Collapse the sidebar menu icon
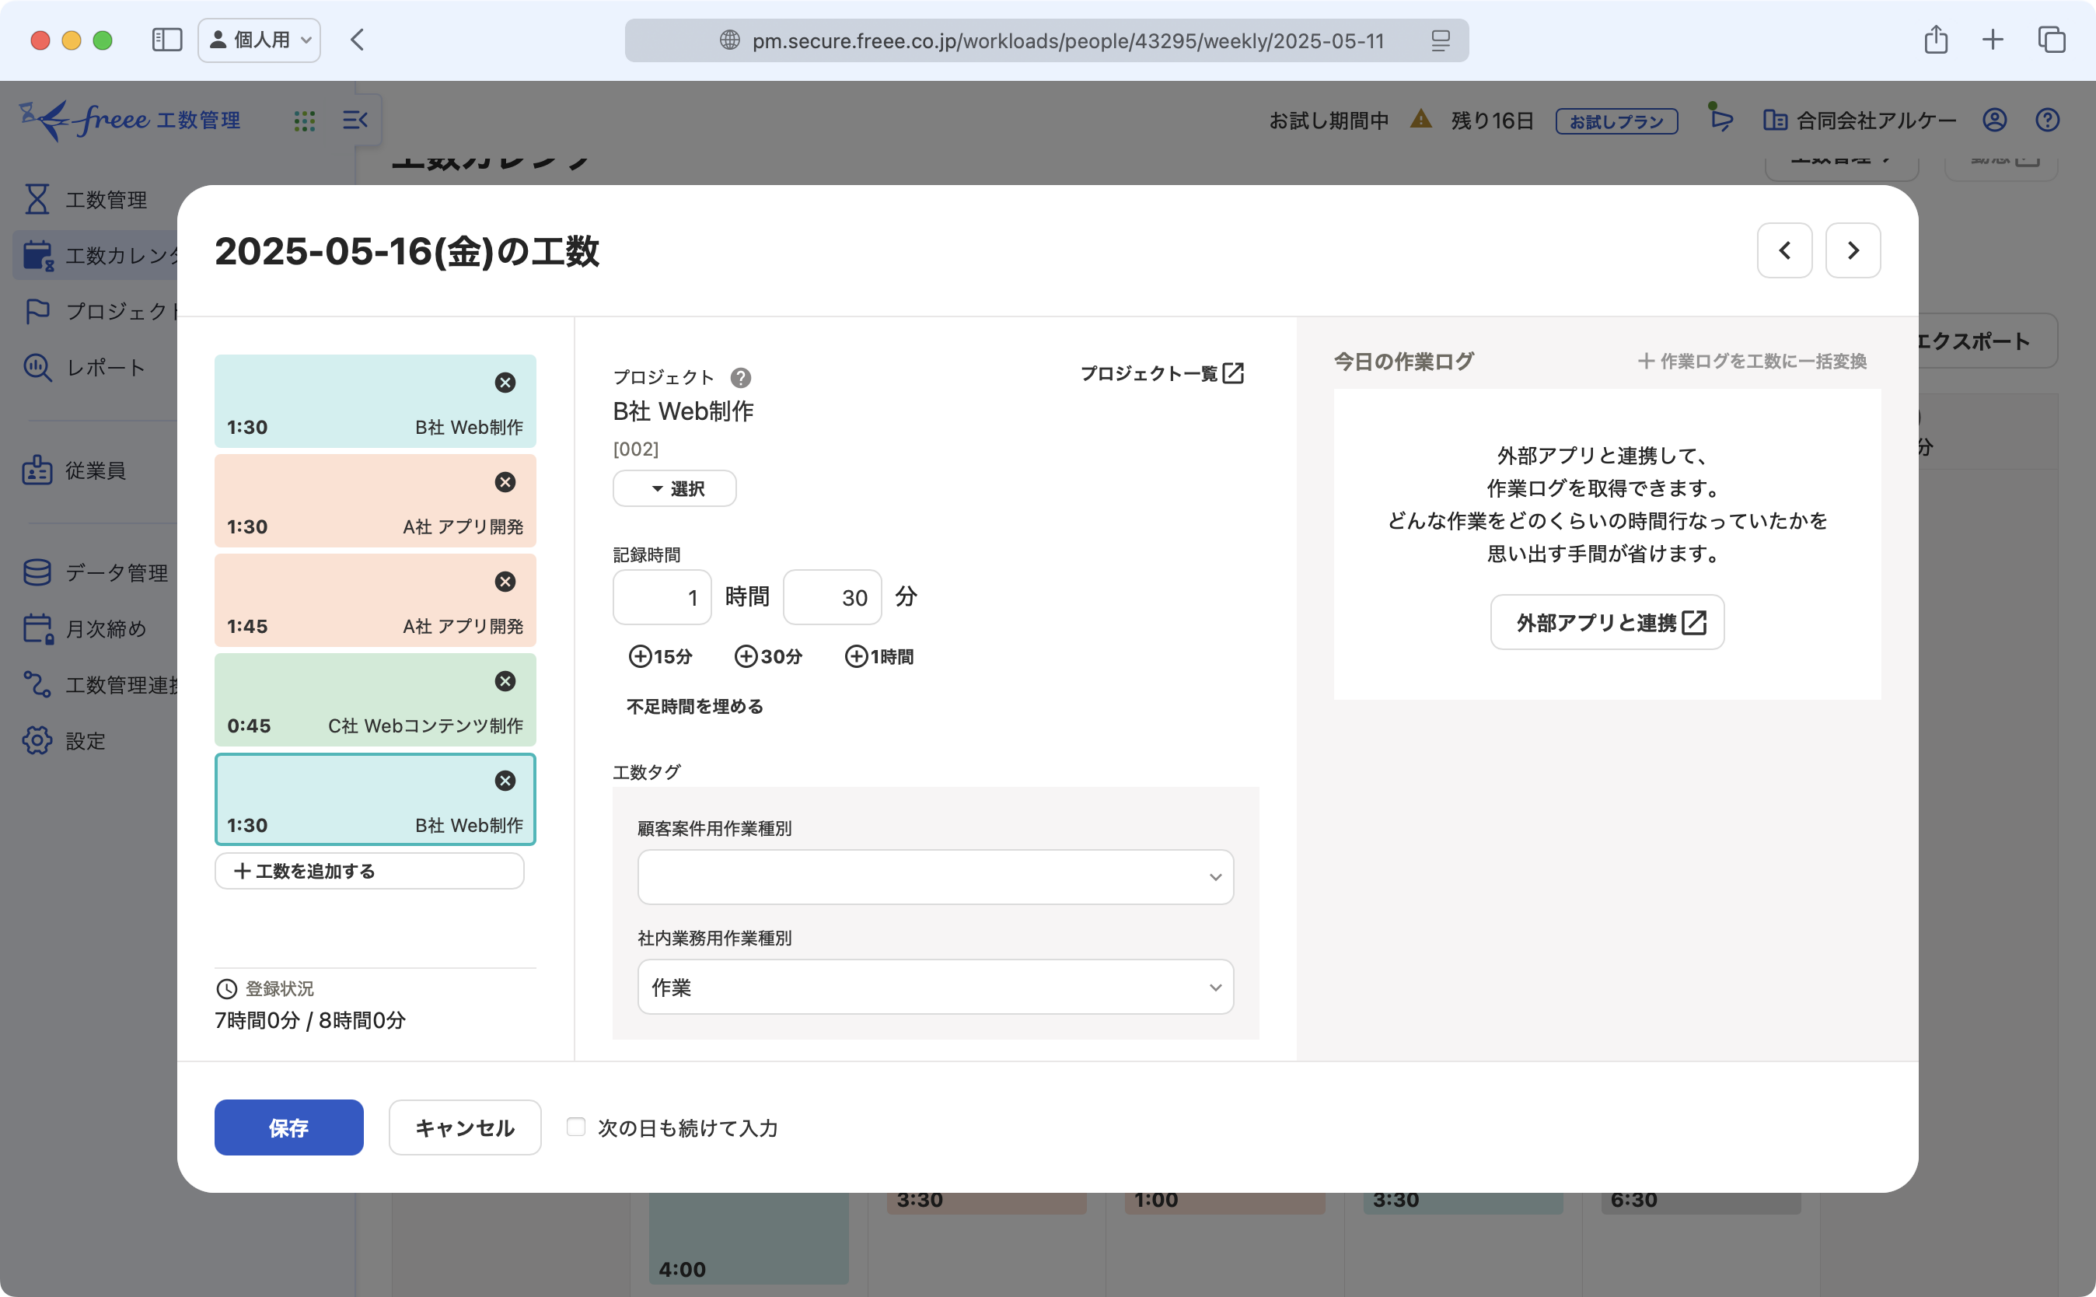 355,120
